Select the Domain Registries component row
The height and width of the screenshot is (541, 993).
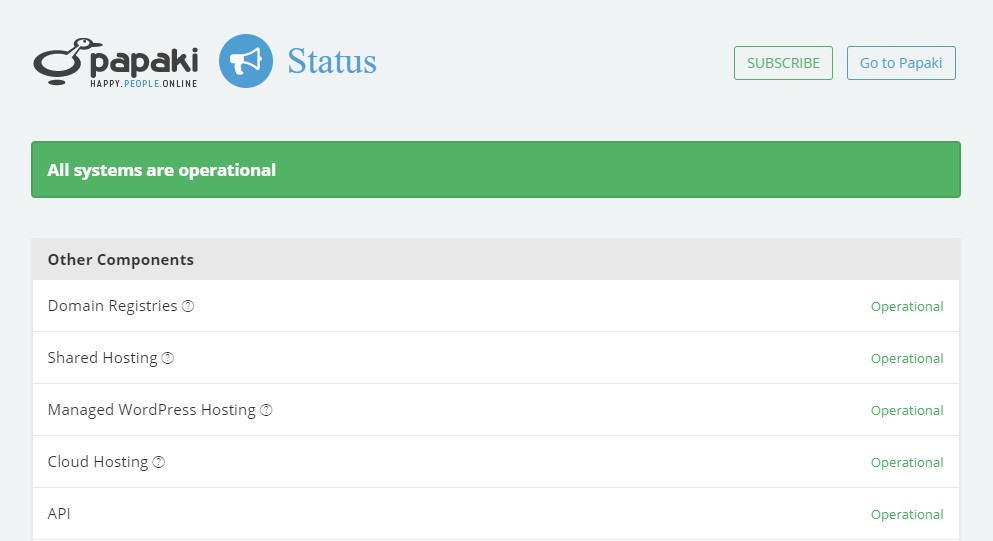(x=496, y=306)
